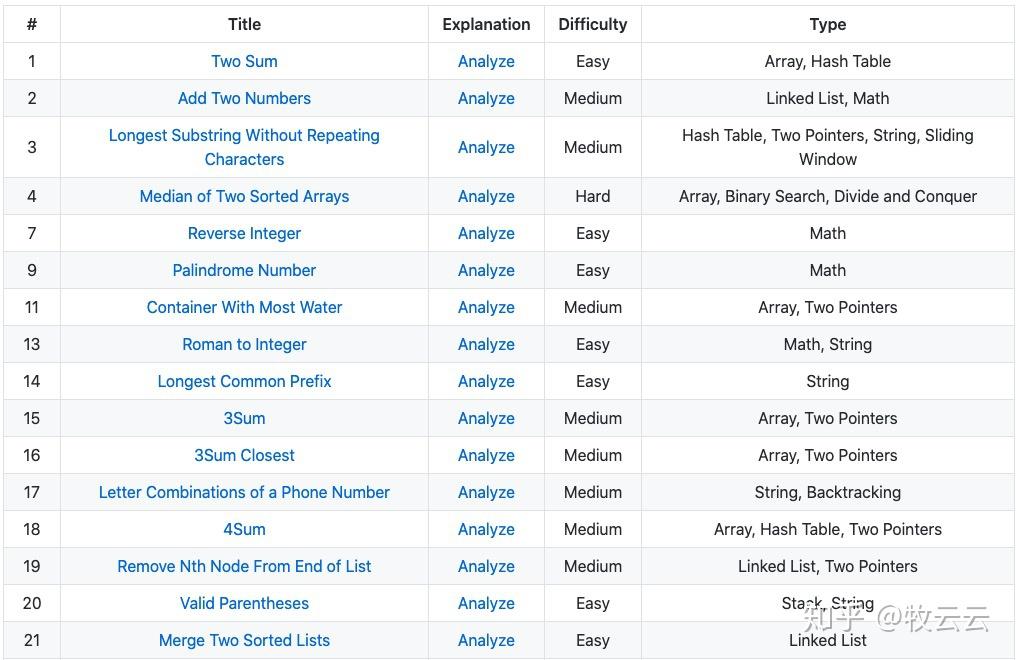
Task: Open Letter Combinations of a Phone Number
Action: pos(244,492)
